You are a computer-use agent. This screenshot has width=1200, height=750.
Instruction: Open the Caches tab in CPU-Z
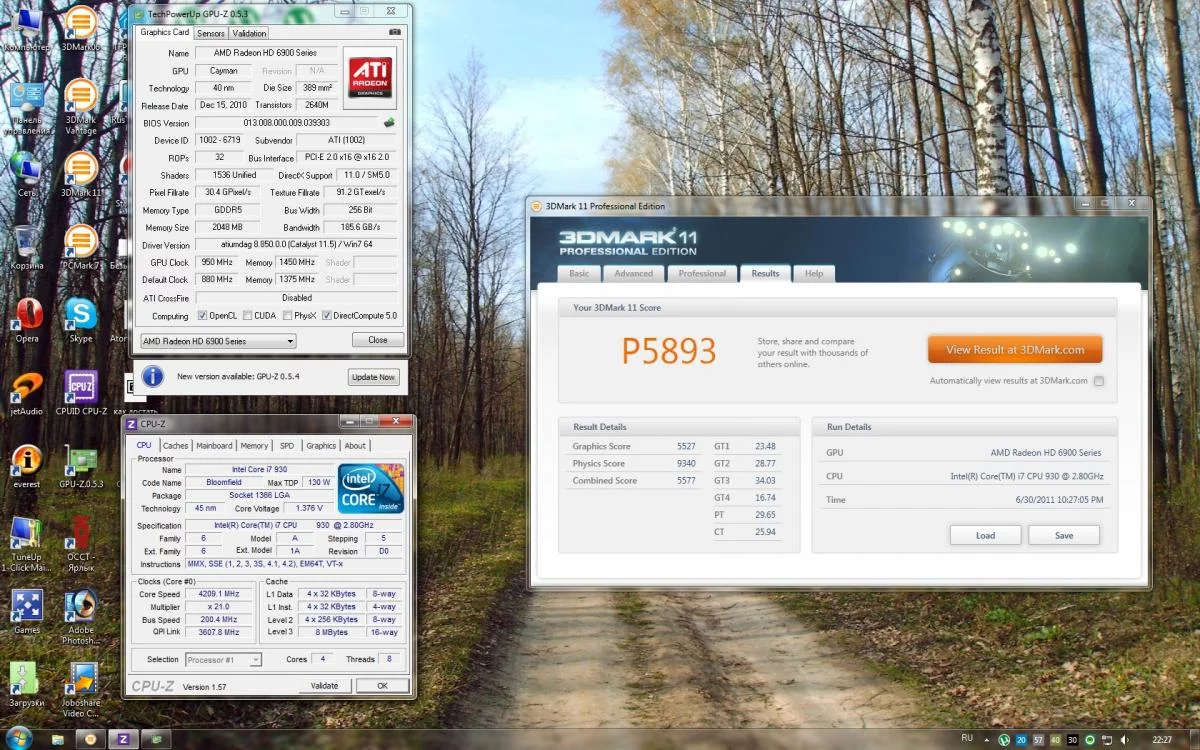coord(176,446)
